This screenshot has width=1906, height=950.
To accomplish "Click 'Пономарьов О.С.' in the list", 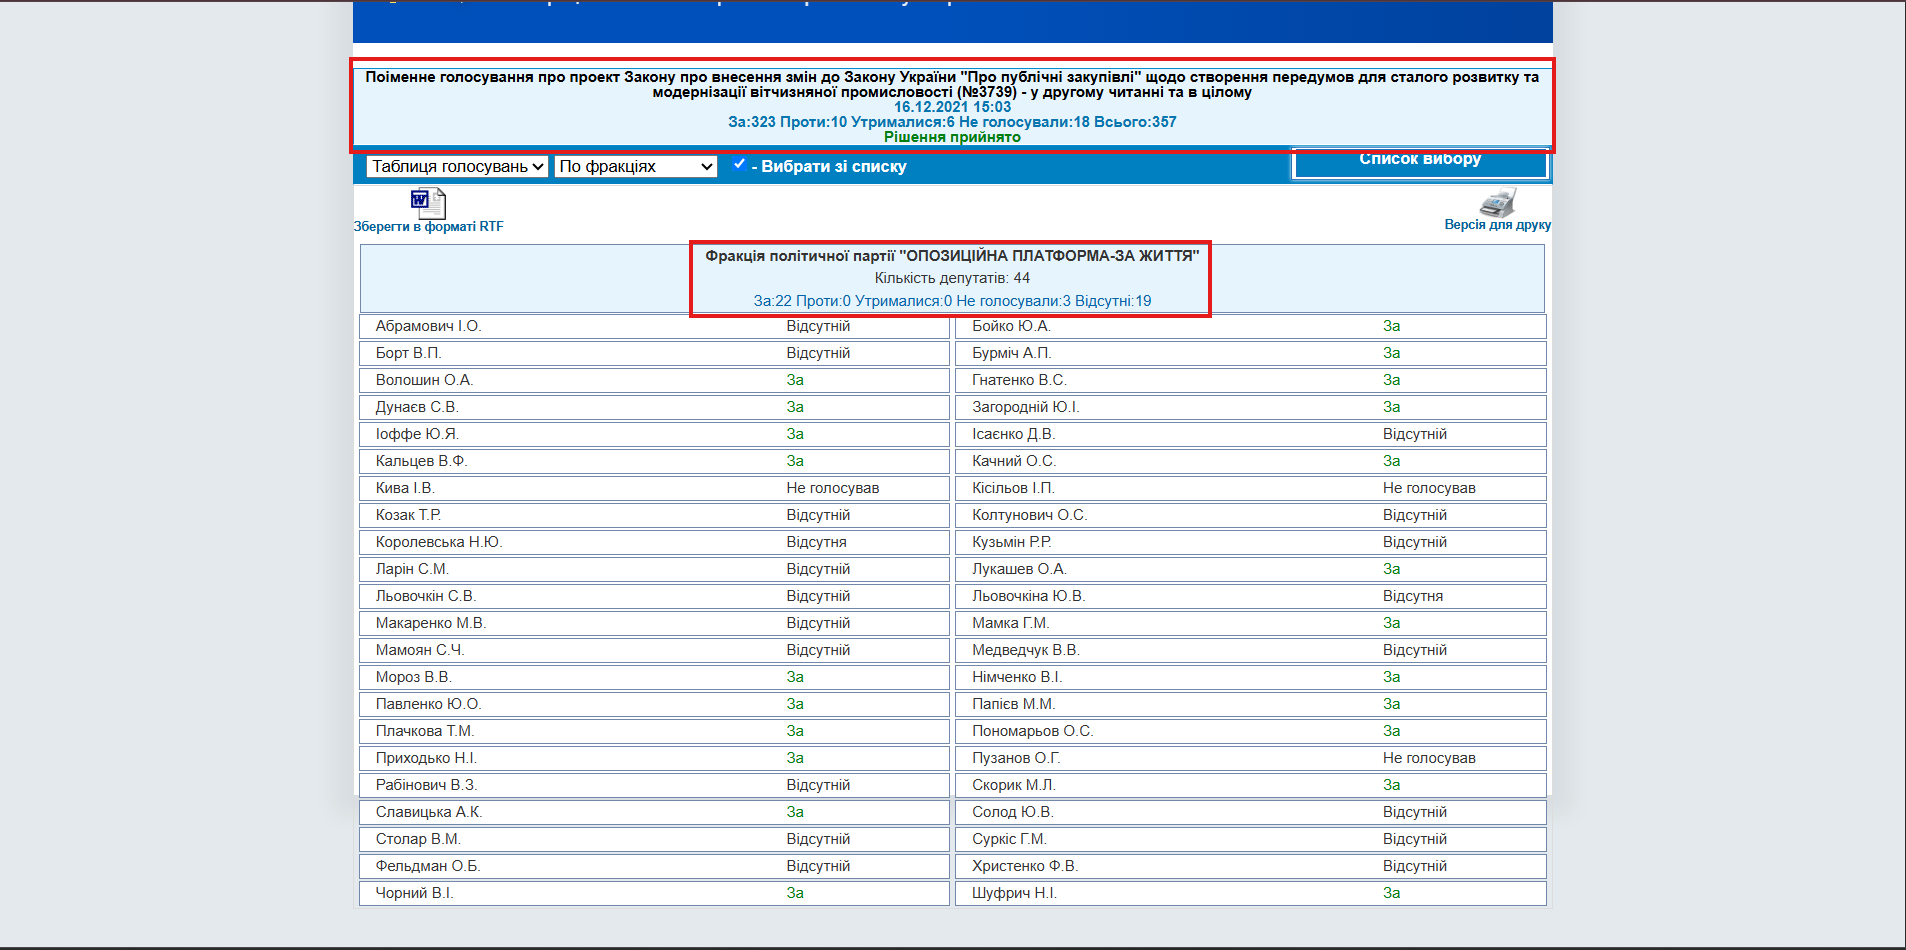I will (x=1032, y=731).
